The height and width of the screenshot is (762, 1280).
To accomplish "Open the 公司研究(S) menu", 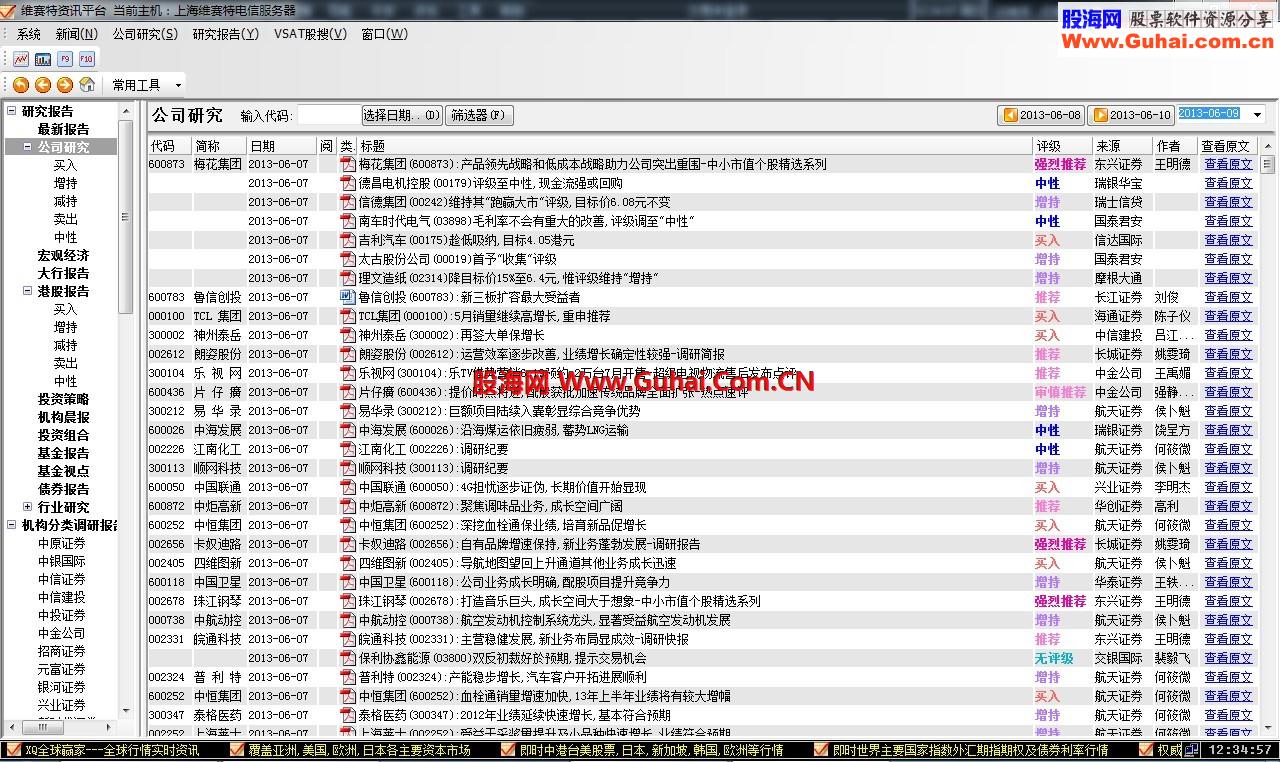I will coord(145,34).
